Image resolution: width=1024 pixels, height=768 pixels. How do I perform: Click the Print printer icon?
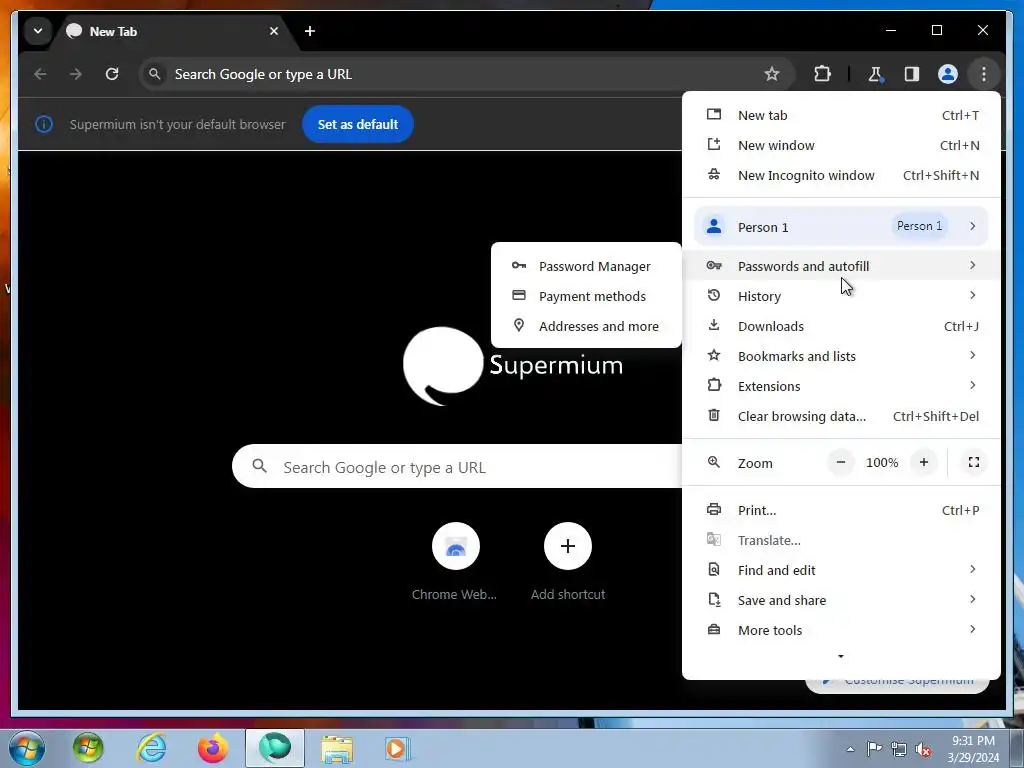coord(714,509)
